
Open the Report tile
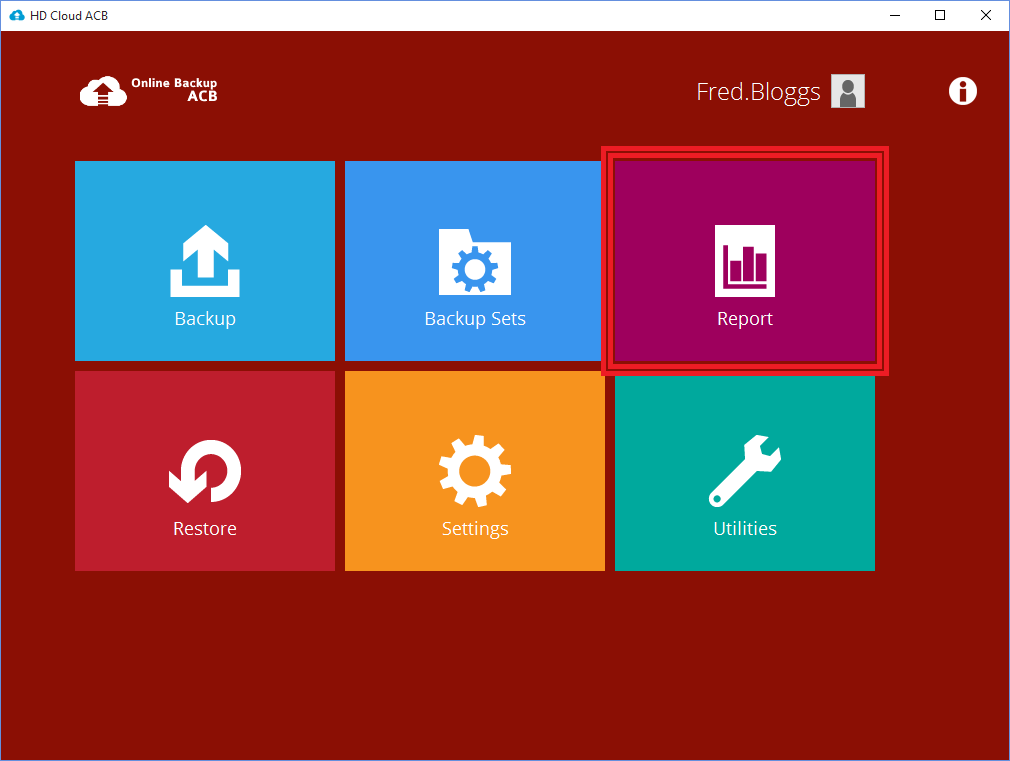(x=745, y=261)
